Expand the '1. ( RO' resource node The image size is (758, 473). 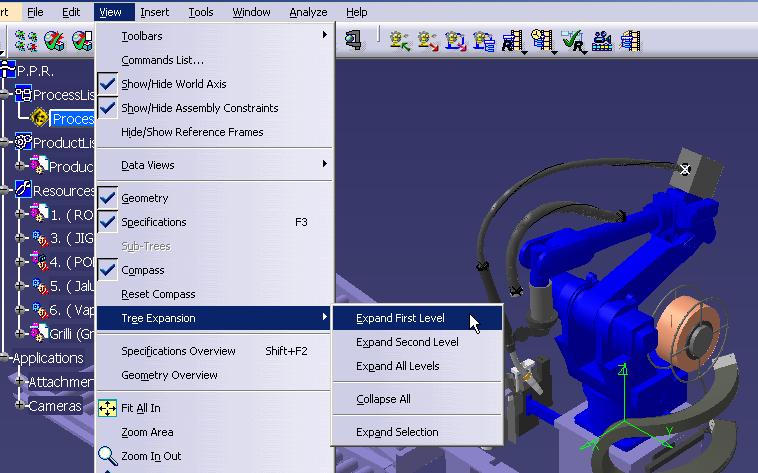tap(20, 213)
